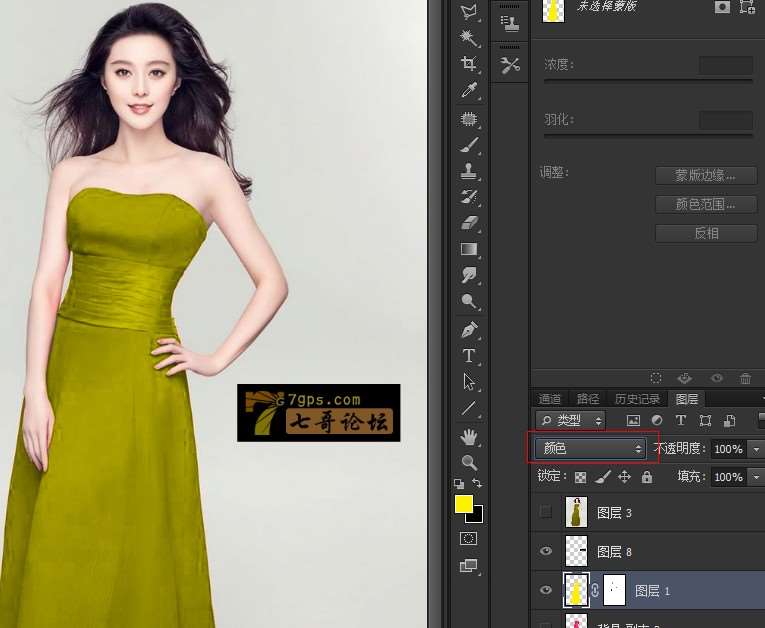Click the yellow foreground color swatch
The image size is (765, 628).
(464, 504)
